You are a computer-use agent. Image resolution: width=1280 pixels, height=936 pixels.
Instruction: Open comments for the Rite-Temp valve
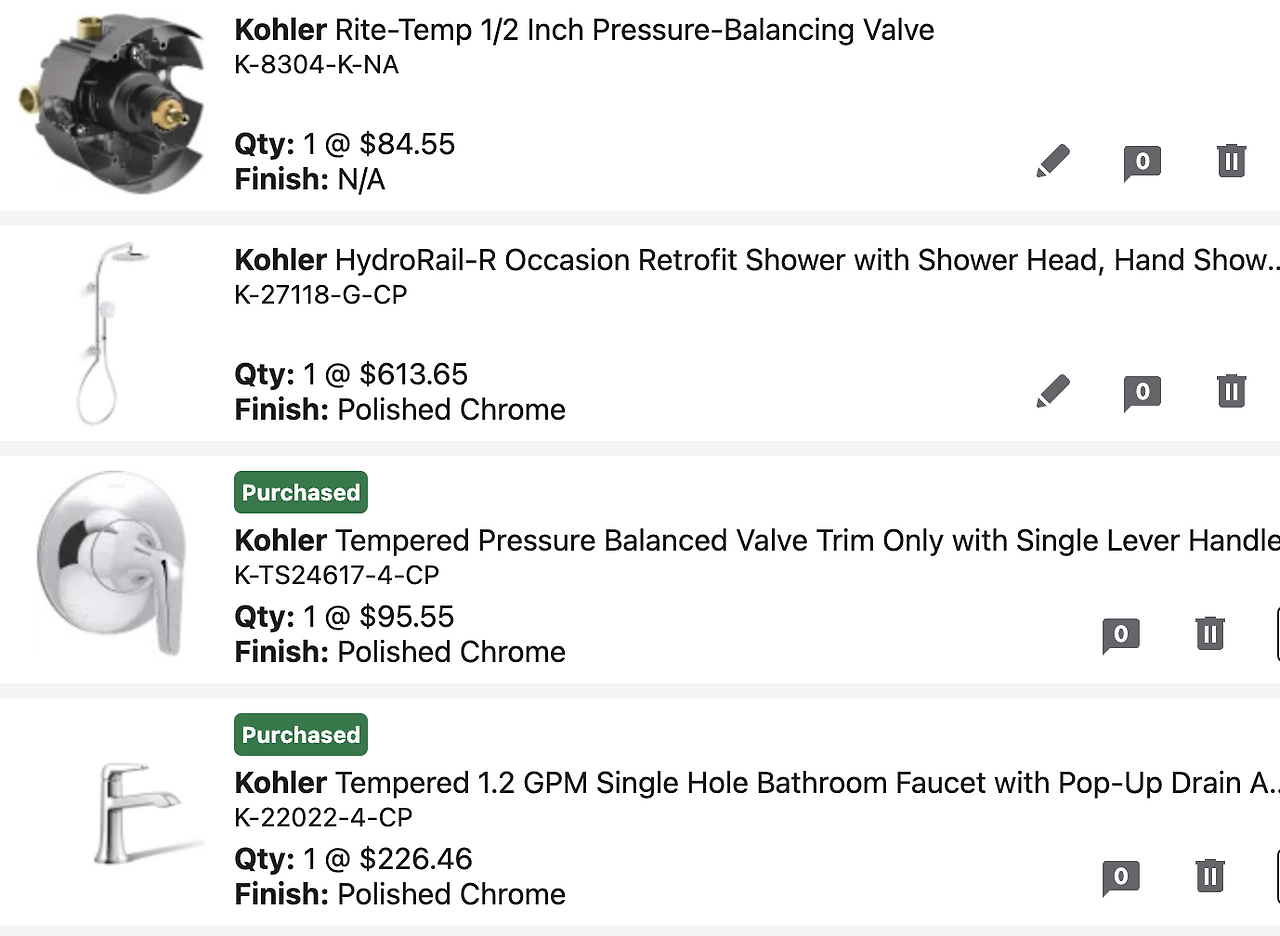(1142, 162)
